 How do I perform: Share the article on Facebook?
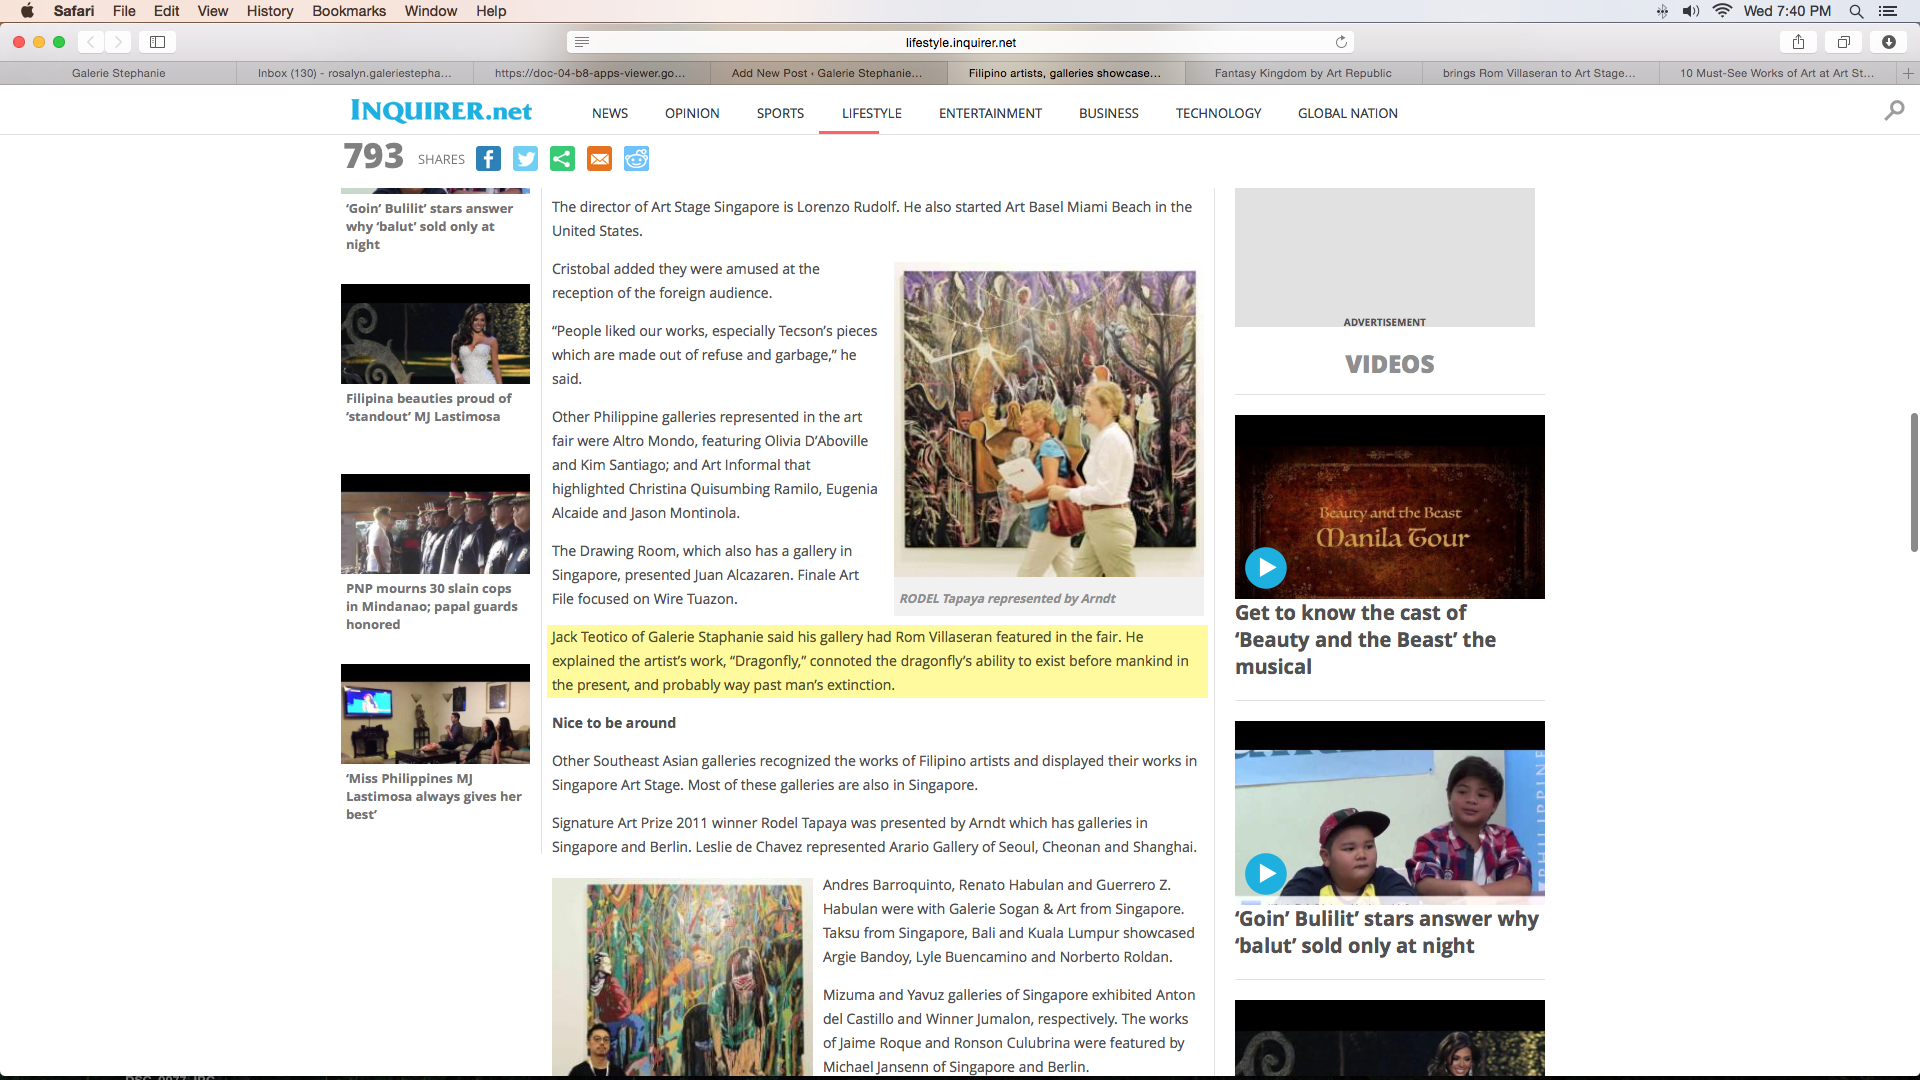click(x=488, y=158)
